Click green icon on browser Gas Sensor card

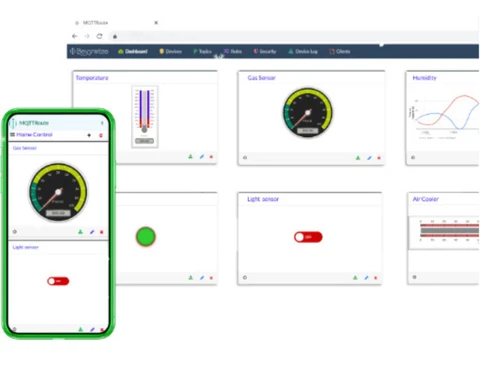coord(358,158)
